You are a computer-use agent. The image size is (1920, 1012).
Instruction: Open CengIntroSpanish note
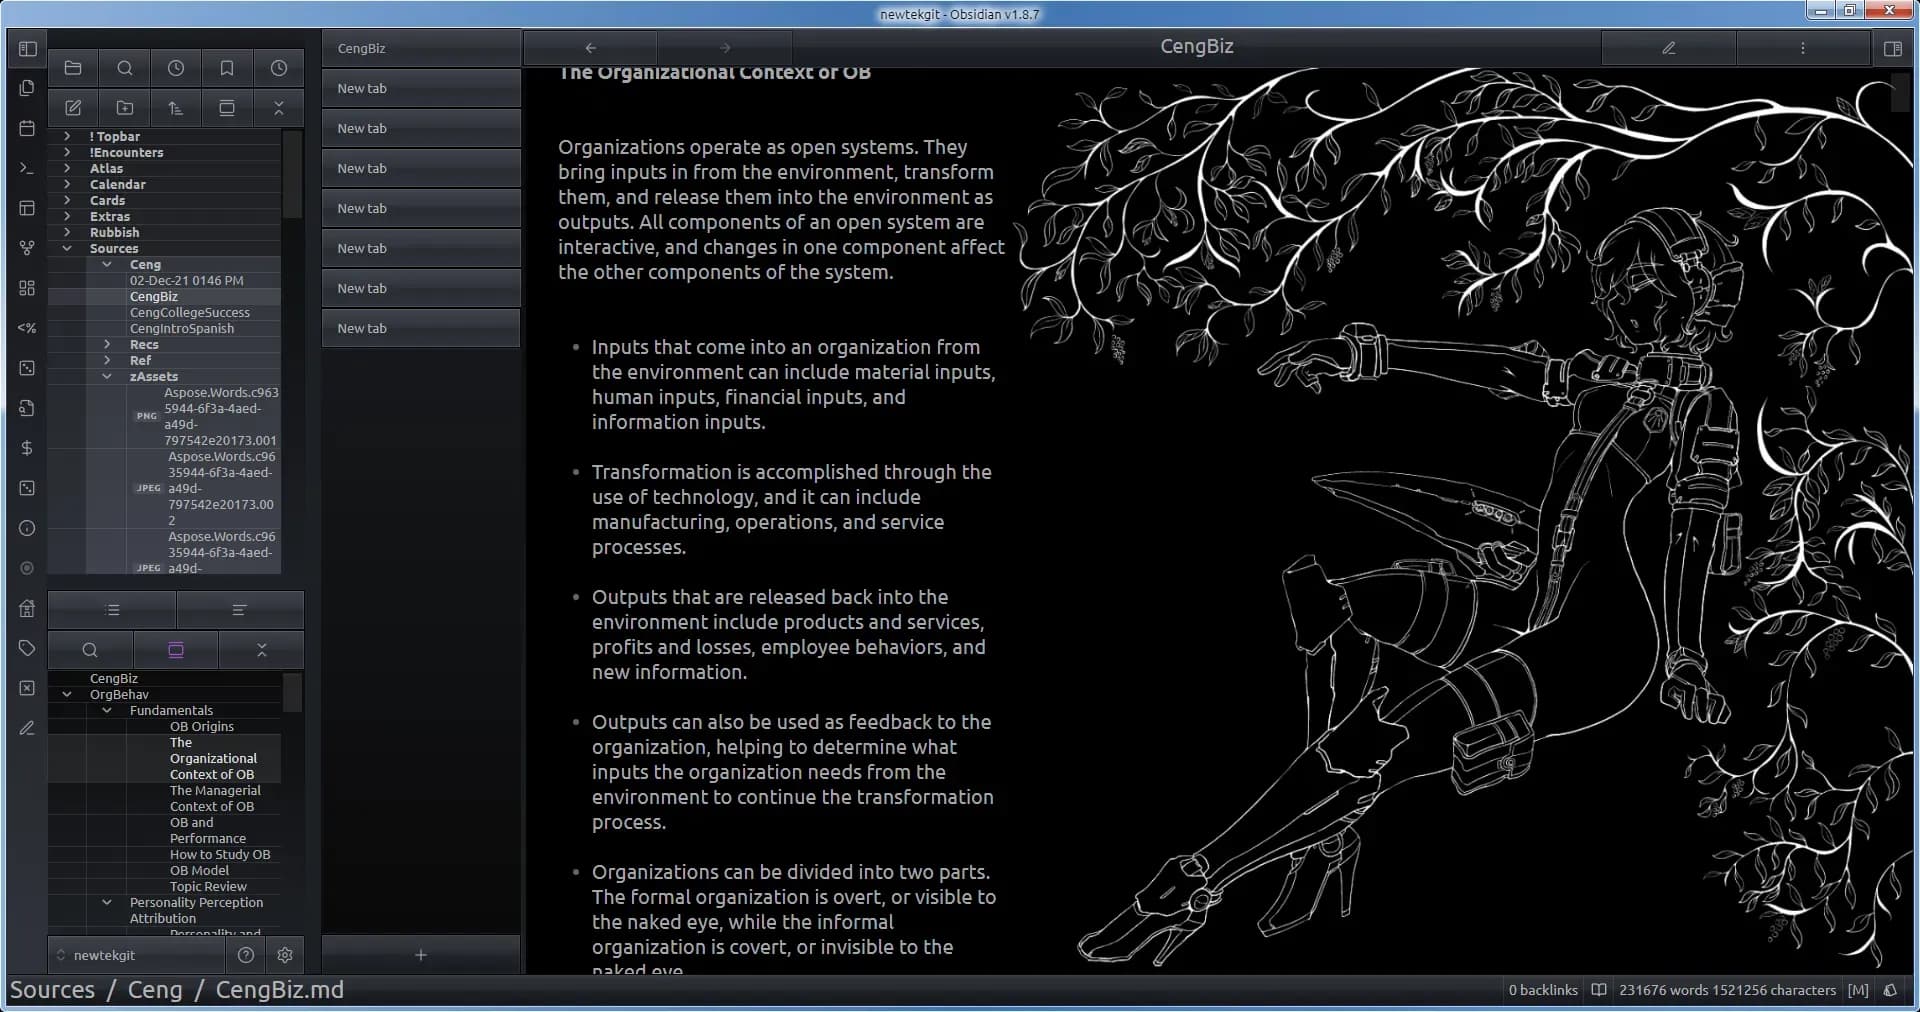point(181,328)
